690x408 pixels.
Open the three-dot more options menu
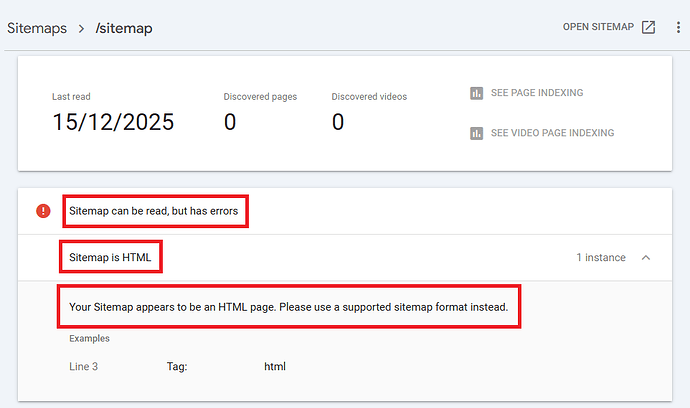pos(678,27)
